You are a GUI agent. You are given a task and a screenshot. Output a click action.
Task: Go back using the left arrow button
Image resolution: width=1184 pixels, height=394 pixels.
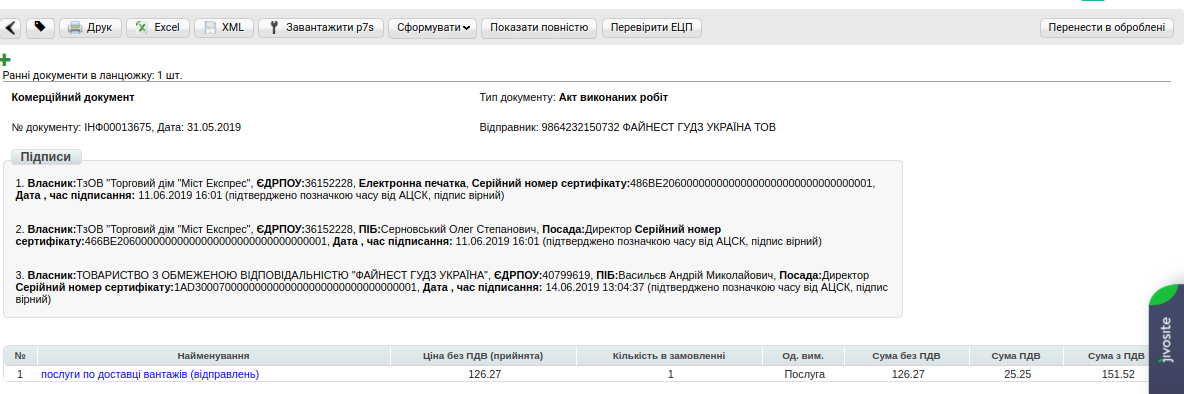11,28
